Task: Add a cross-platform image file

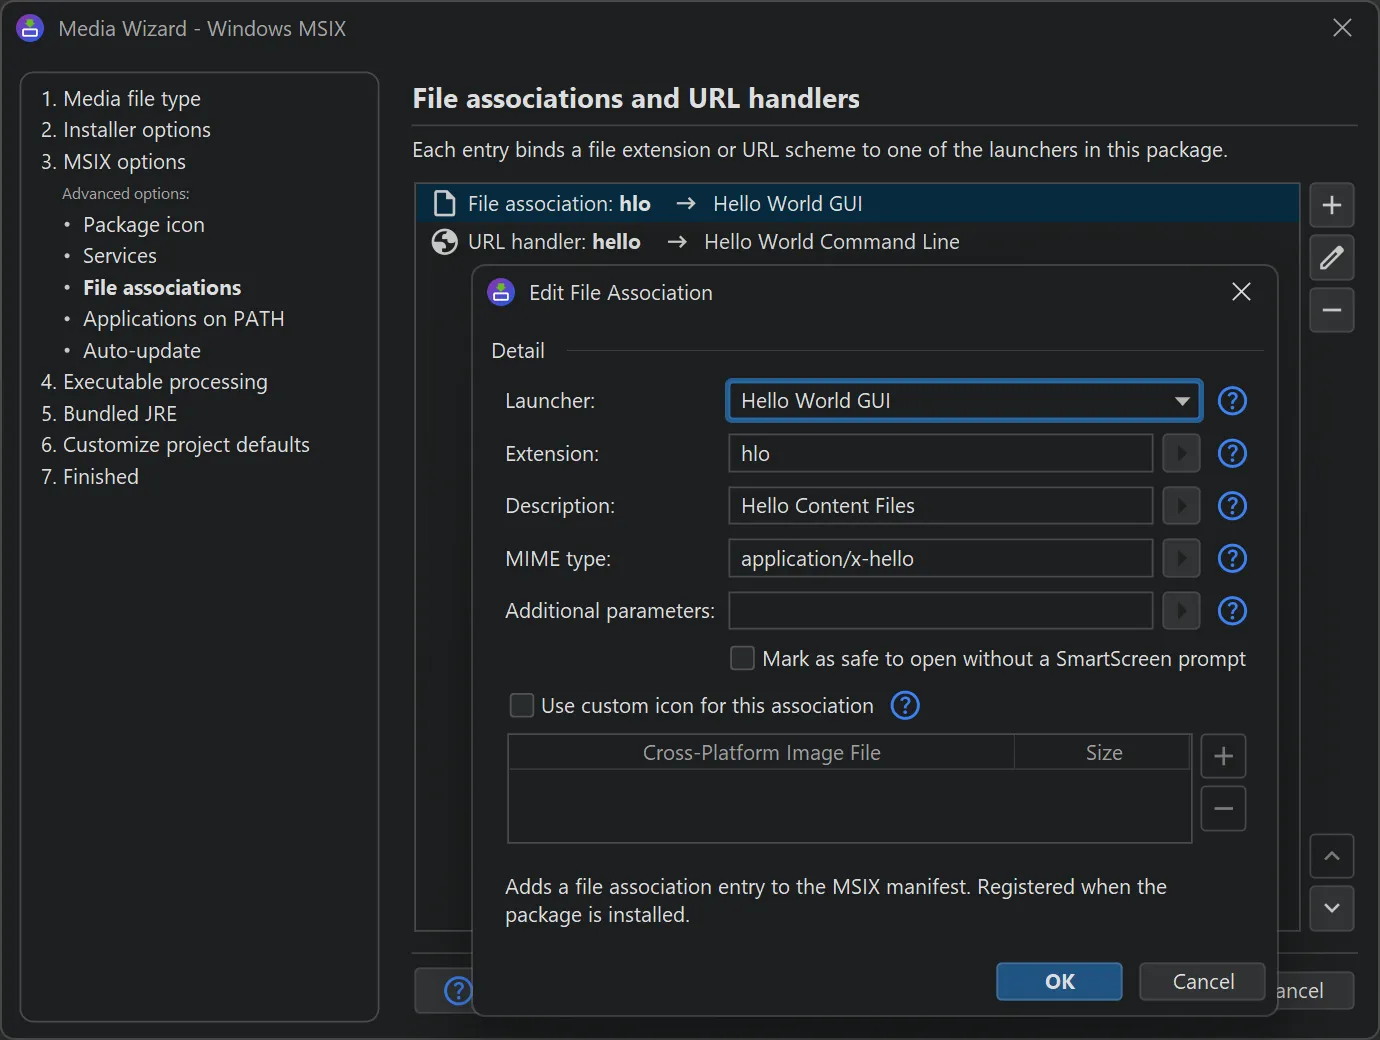Action: [1223, 756]
